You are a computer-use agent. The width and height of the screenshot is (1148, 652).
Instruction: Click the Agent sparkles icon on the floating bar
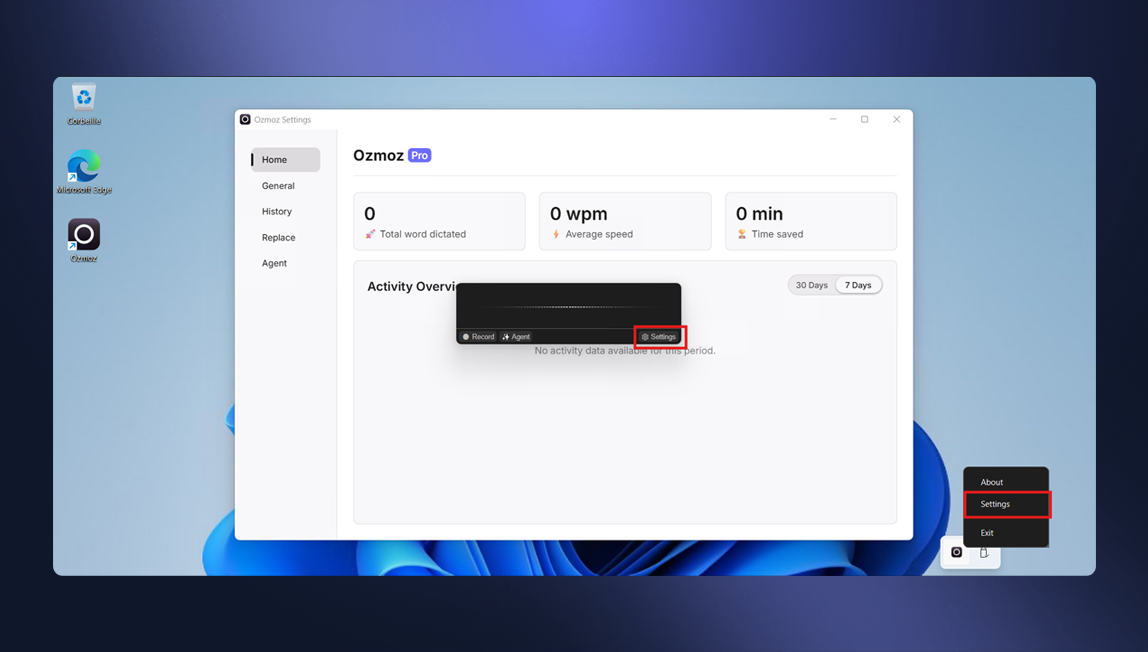pyautogui.click(x=505, y=336)
